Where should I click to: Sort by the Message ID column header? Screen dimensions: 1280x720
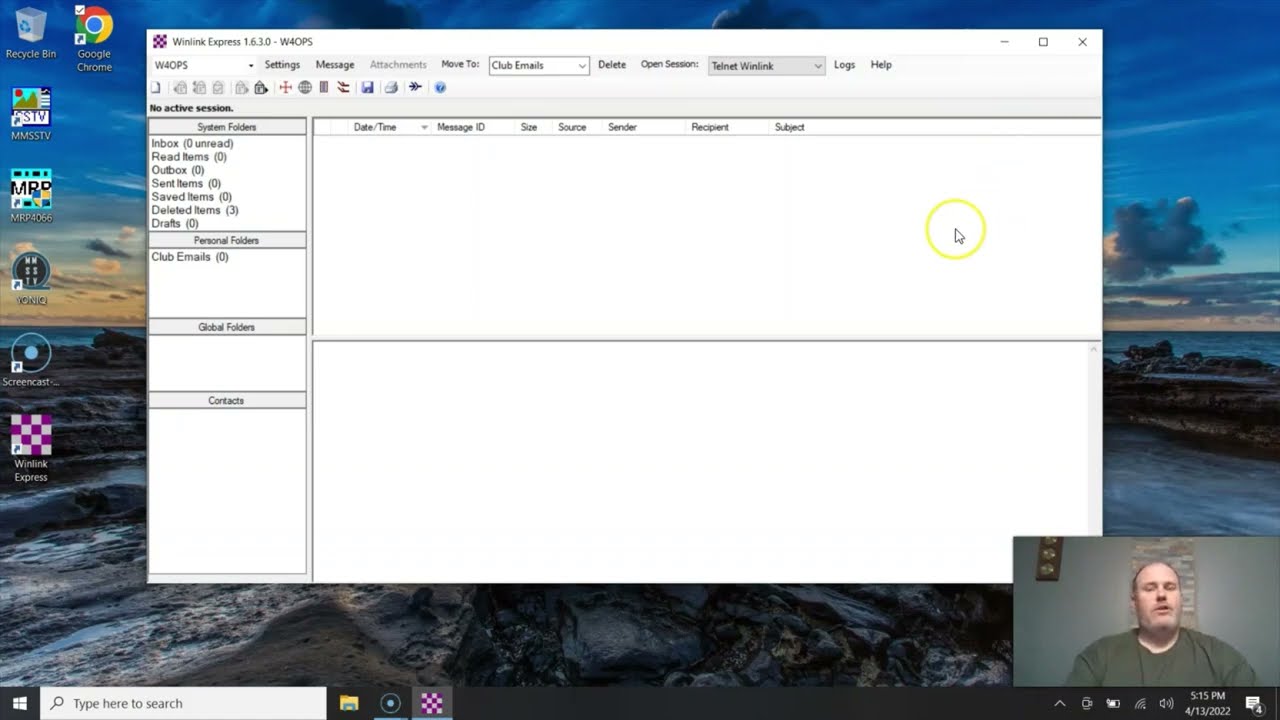point(461,128)
